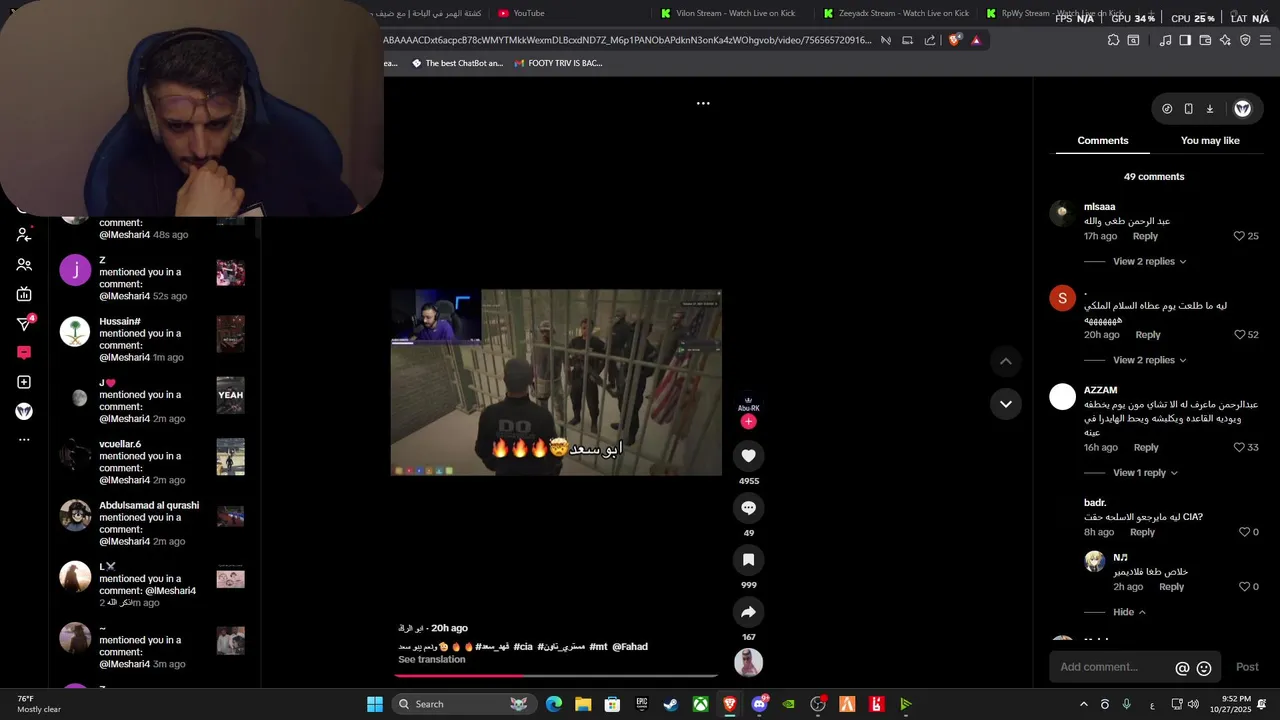Bookmark the video using the save icon

[x=748, y=560]
